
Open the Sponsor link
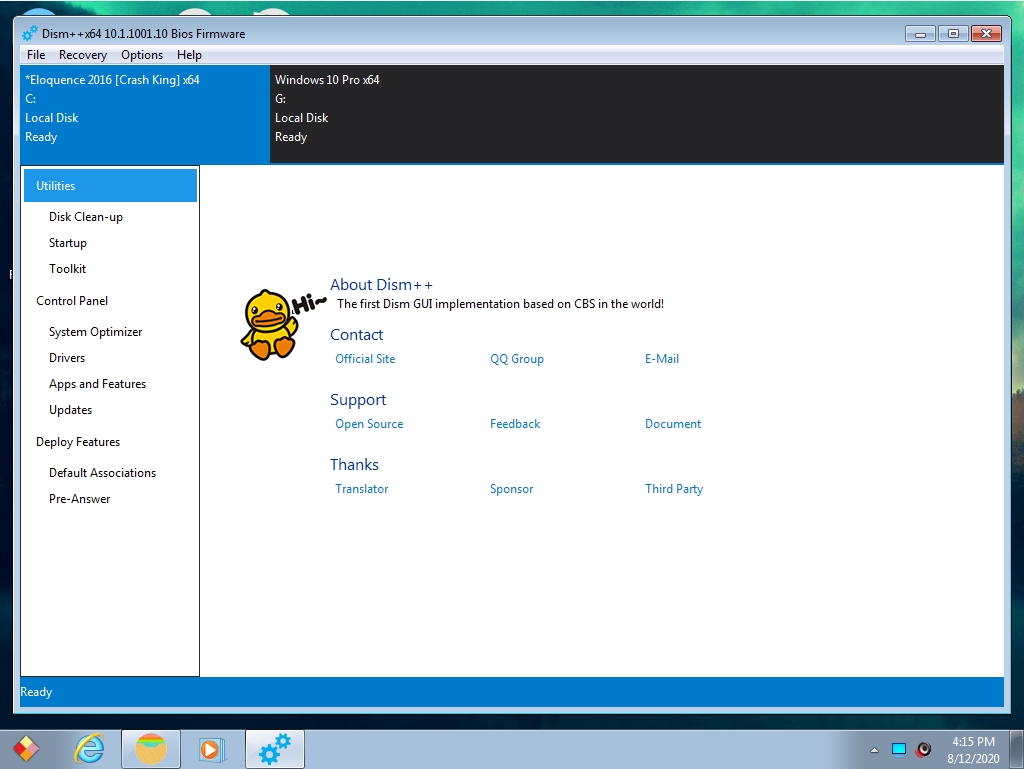[x=511, y=489]
